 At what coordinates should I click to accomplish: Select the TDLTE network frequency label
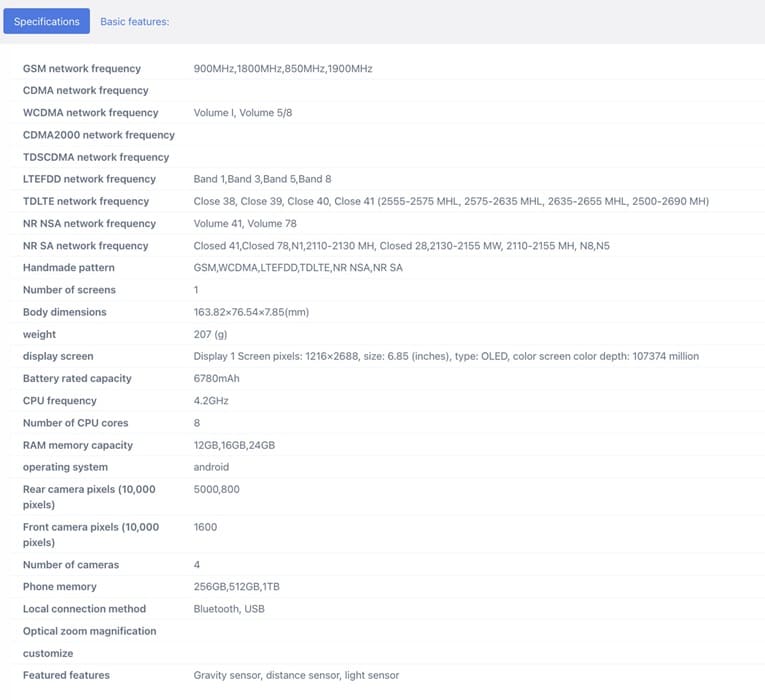point(86,201)
